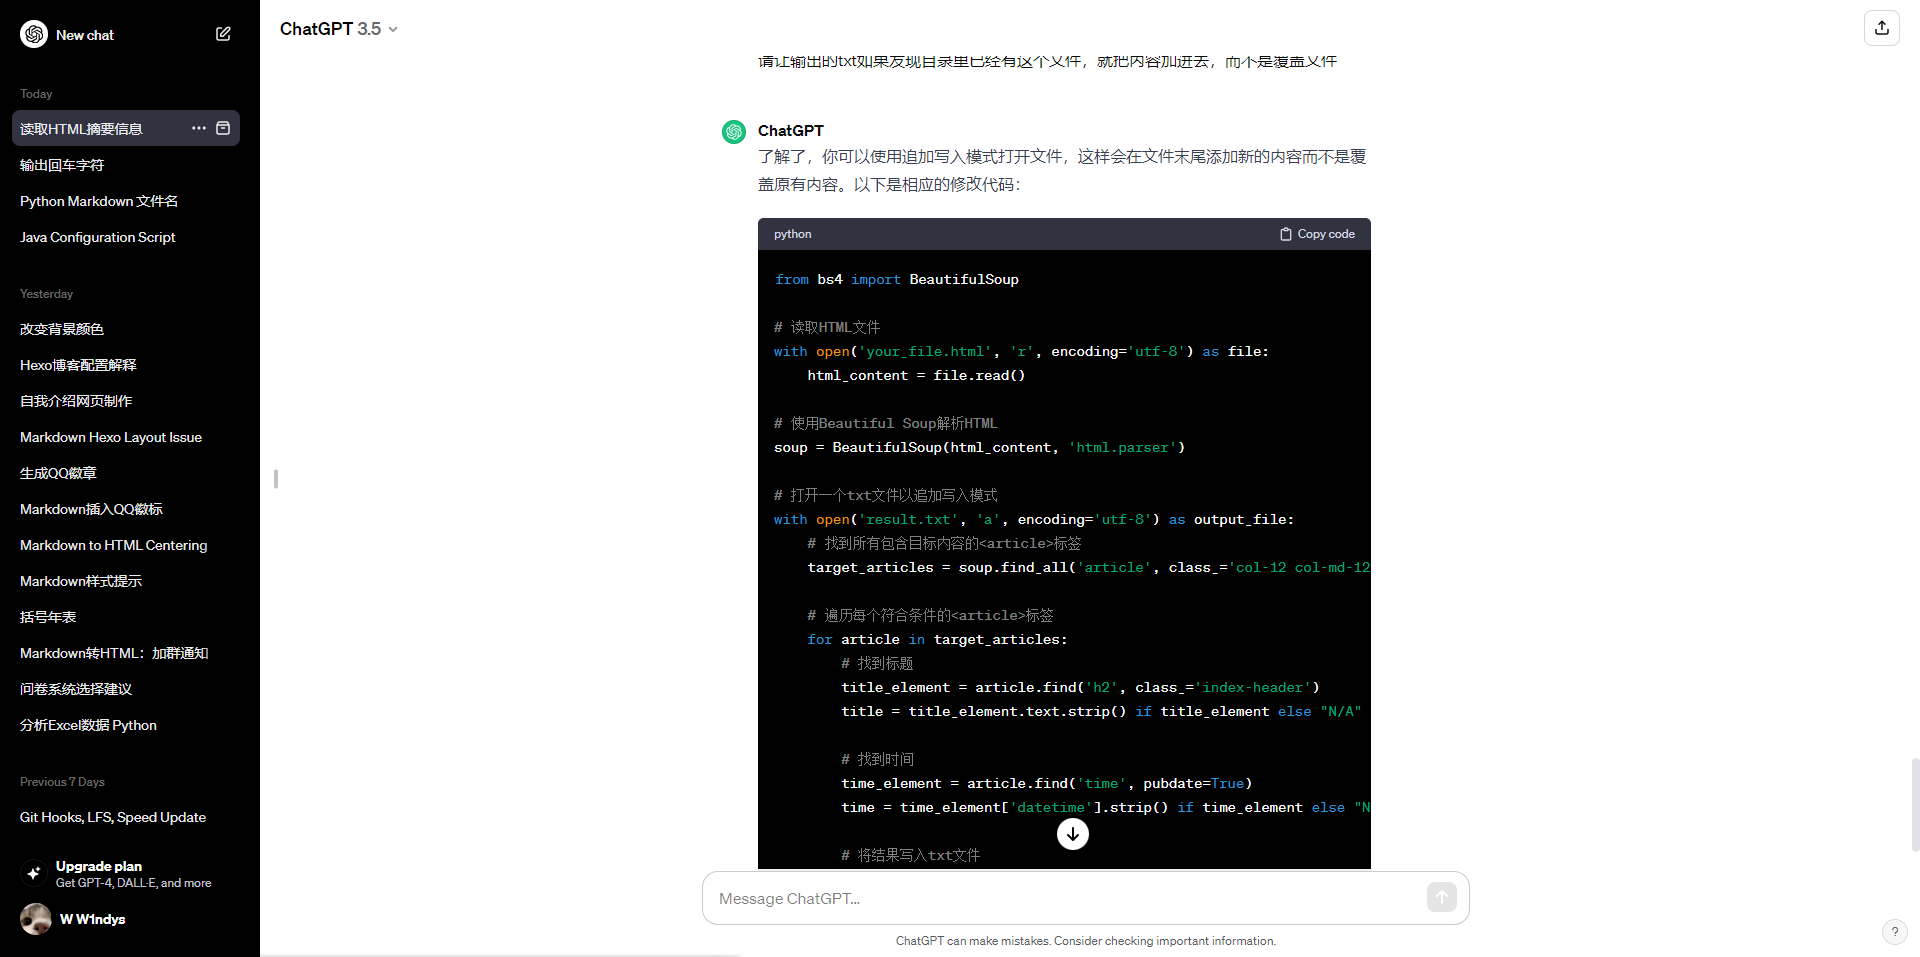Click the soup = BeautifulSoup code line

[979, 447]
